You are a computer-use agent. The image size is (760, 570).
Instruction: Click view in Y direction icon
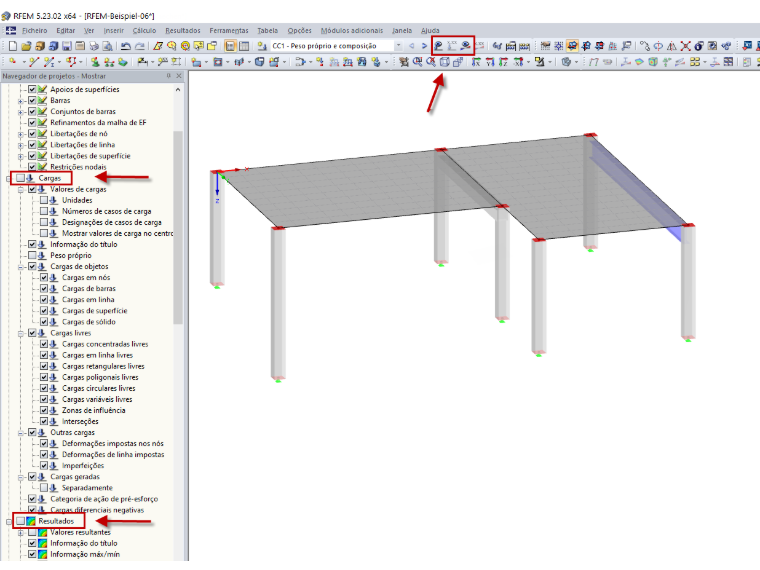coord(490,62)
